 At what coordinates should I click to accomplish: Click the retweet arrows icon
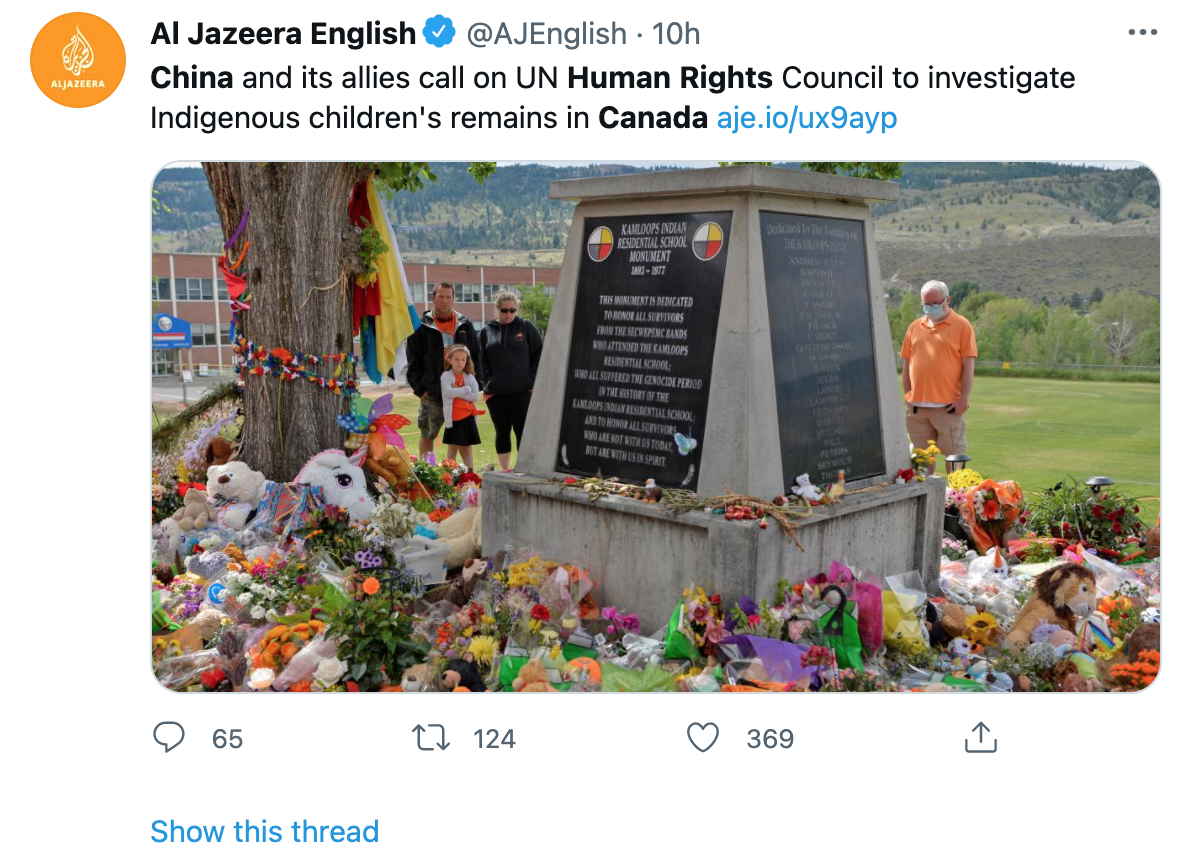pyautogui.click(x=430, y=738)
